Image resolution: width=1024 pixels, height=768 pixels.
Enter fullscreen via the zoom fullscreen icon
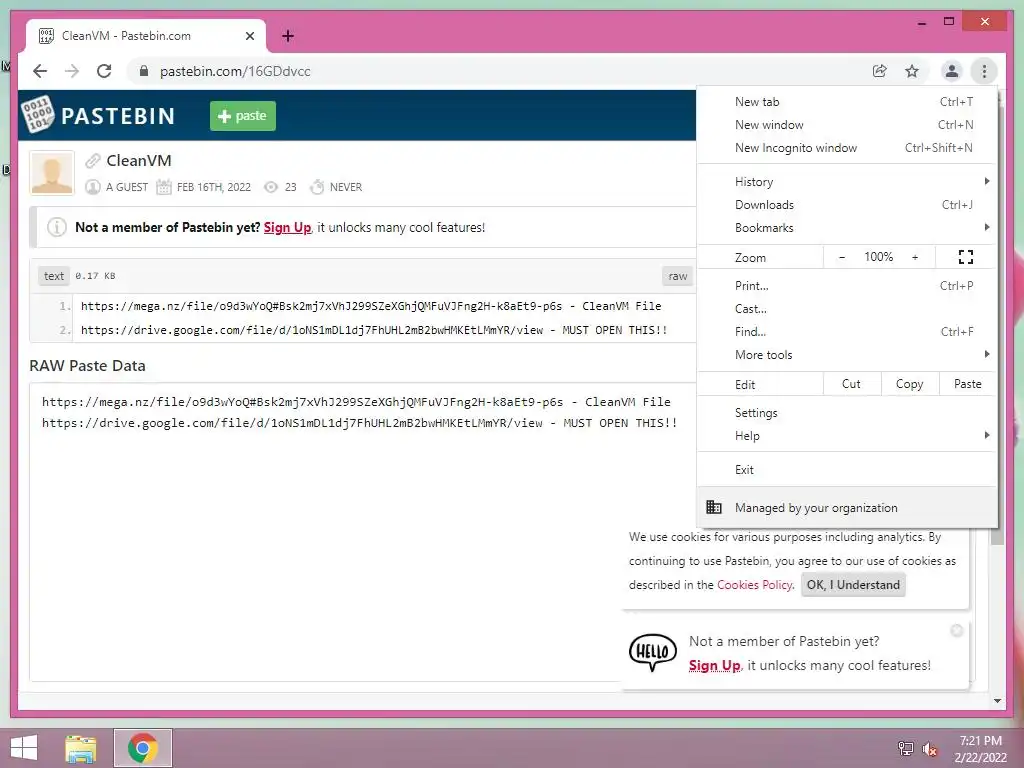point(965,257)
